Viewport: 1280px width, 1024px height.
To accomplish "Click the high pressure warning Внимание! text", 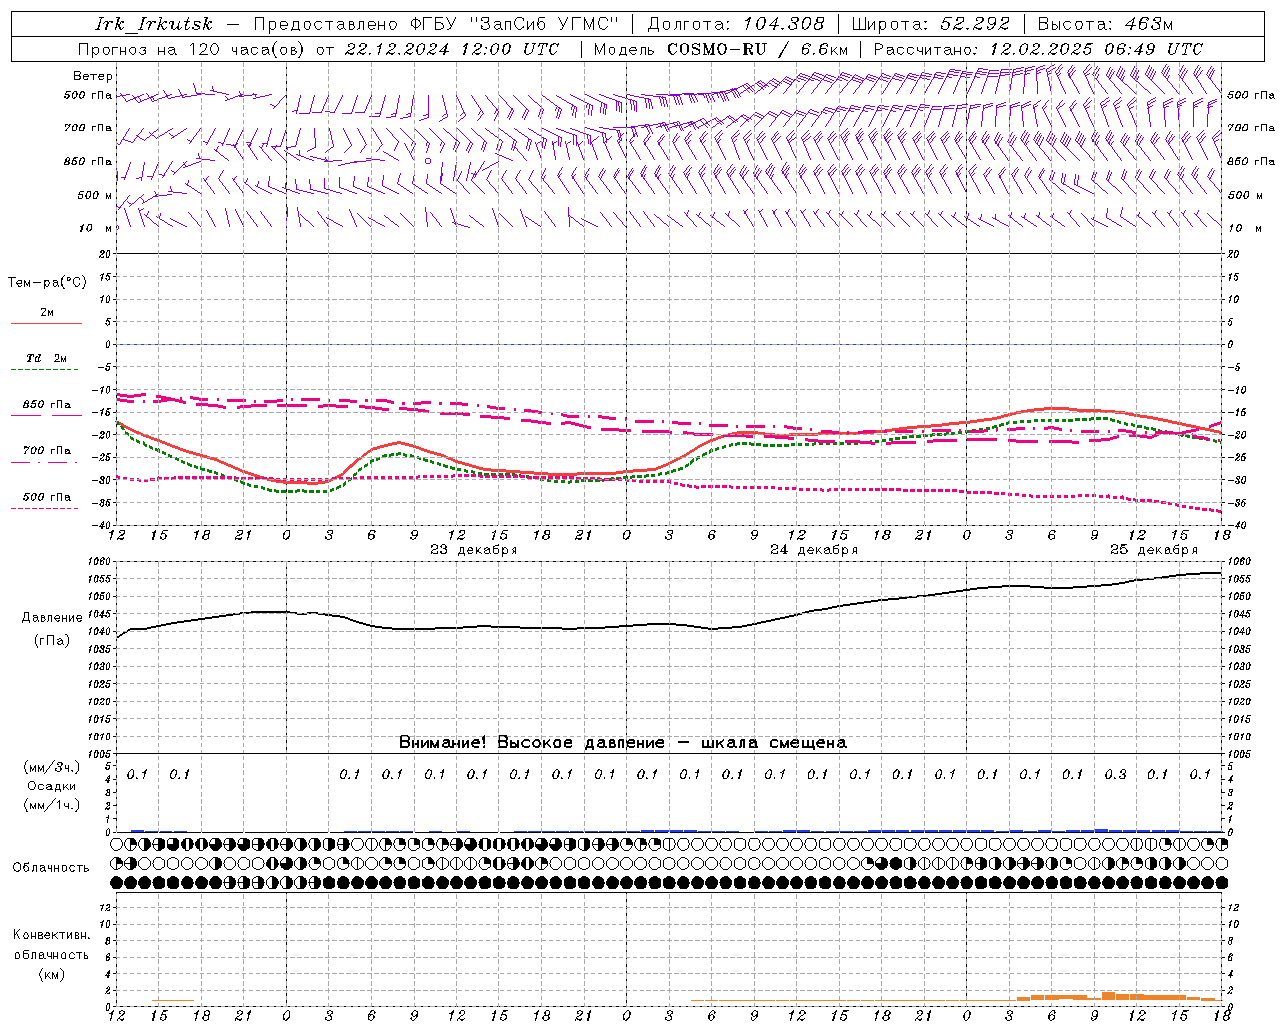I will 623,742.
